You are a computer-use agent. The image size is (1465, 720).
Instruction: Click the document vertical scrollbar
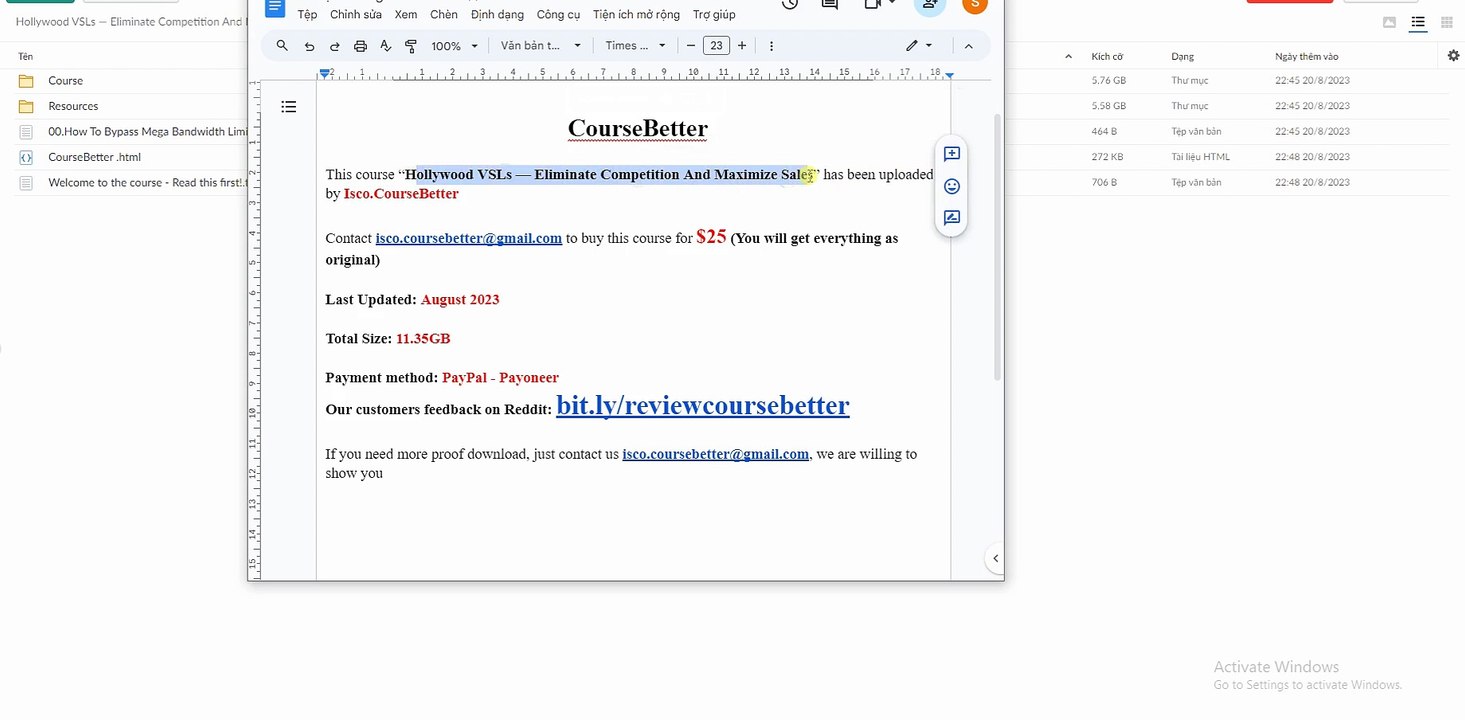point(997,247)
